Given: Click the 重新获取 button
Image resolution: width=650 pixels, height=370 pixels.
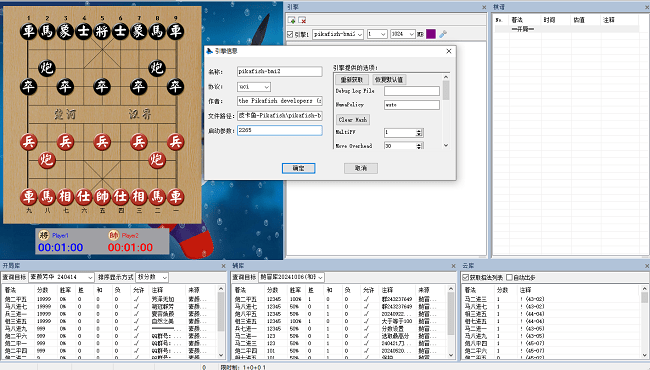Looking at the screenshot, I should (x=352, y=80).
